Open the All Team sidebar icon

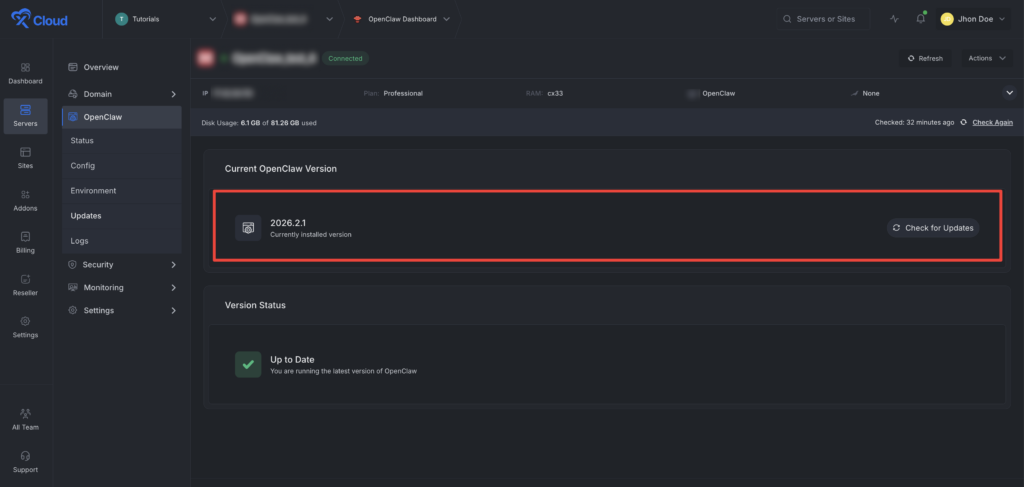click(25, 418)
